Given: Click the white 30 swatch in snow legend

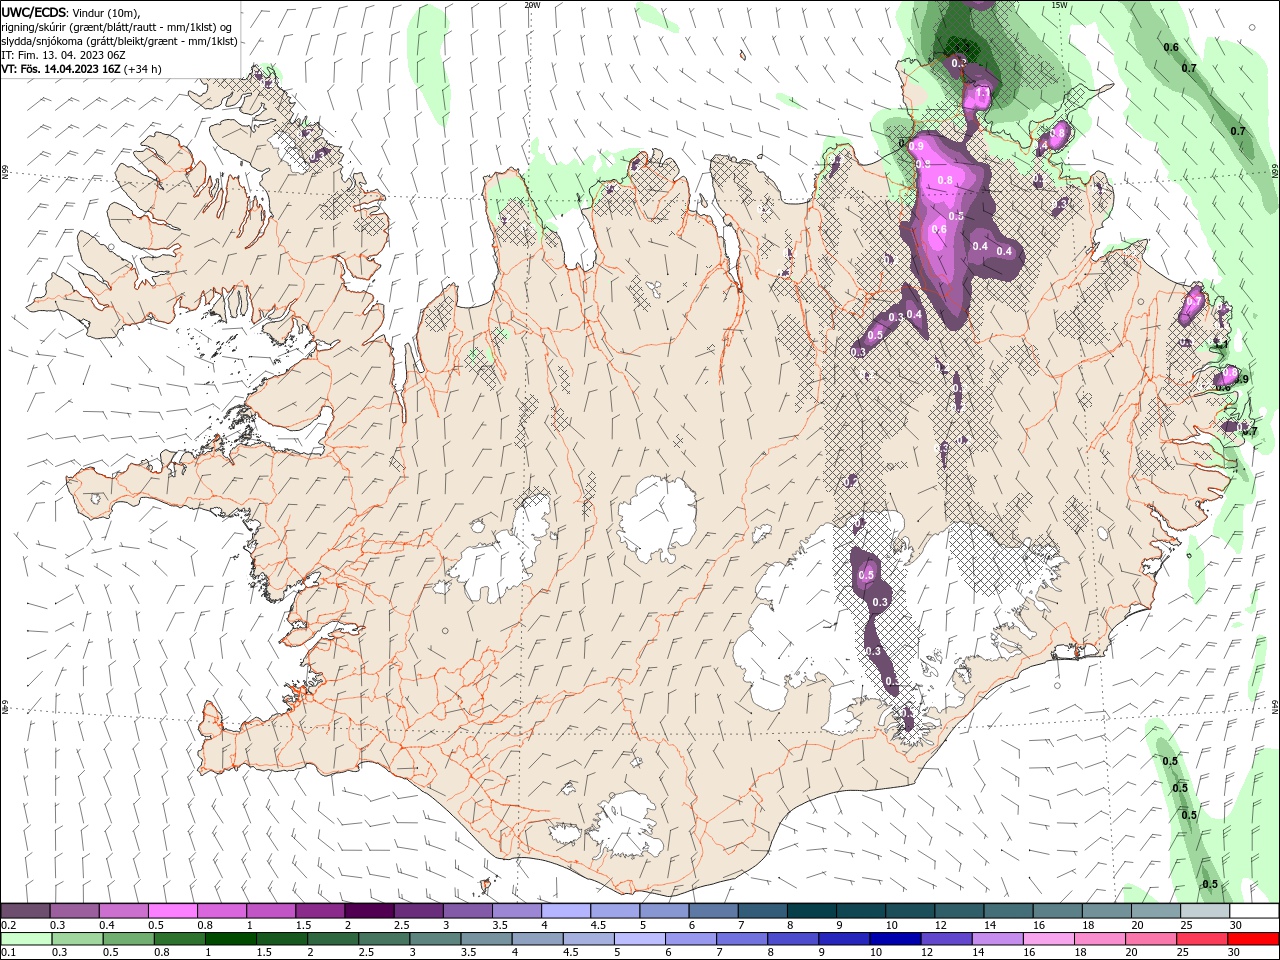Looking at the screenshot, I should [x=1254, y=911].
